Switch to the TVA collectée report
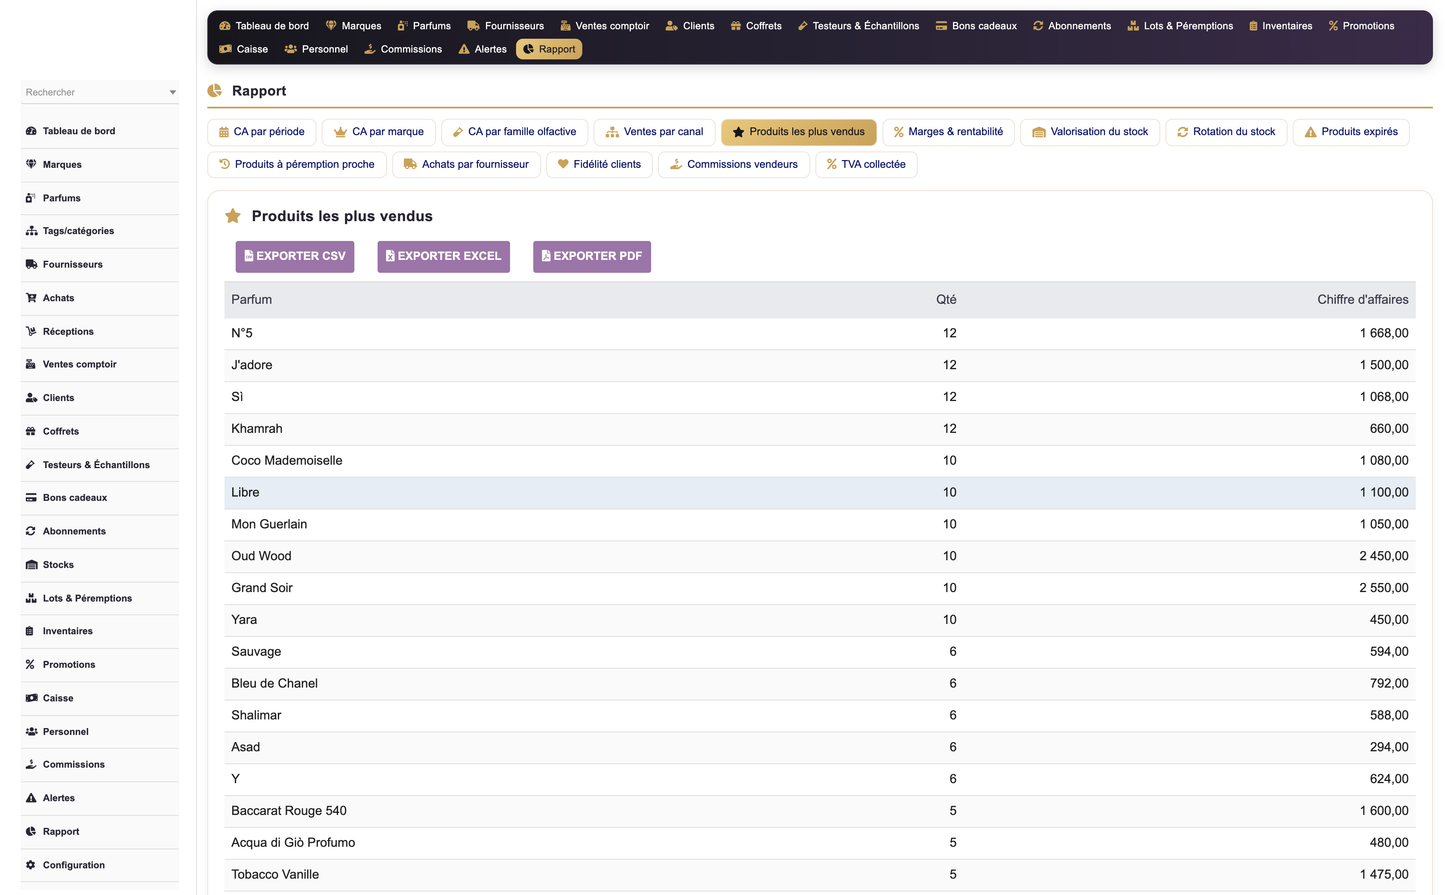The width and height of the screenshot is (1445, 895). pos(866,164)
